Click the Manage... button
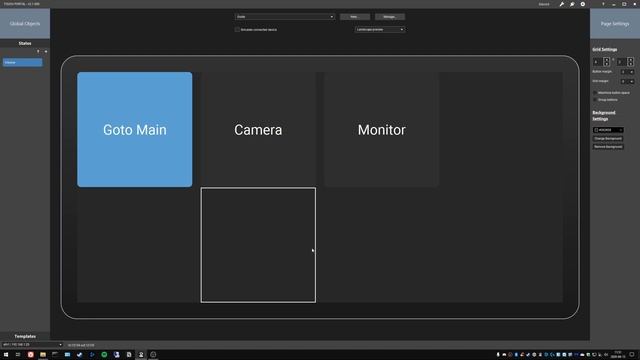 390,17
